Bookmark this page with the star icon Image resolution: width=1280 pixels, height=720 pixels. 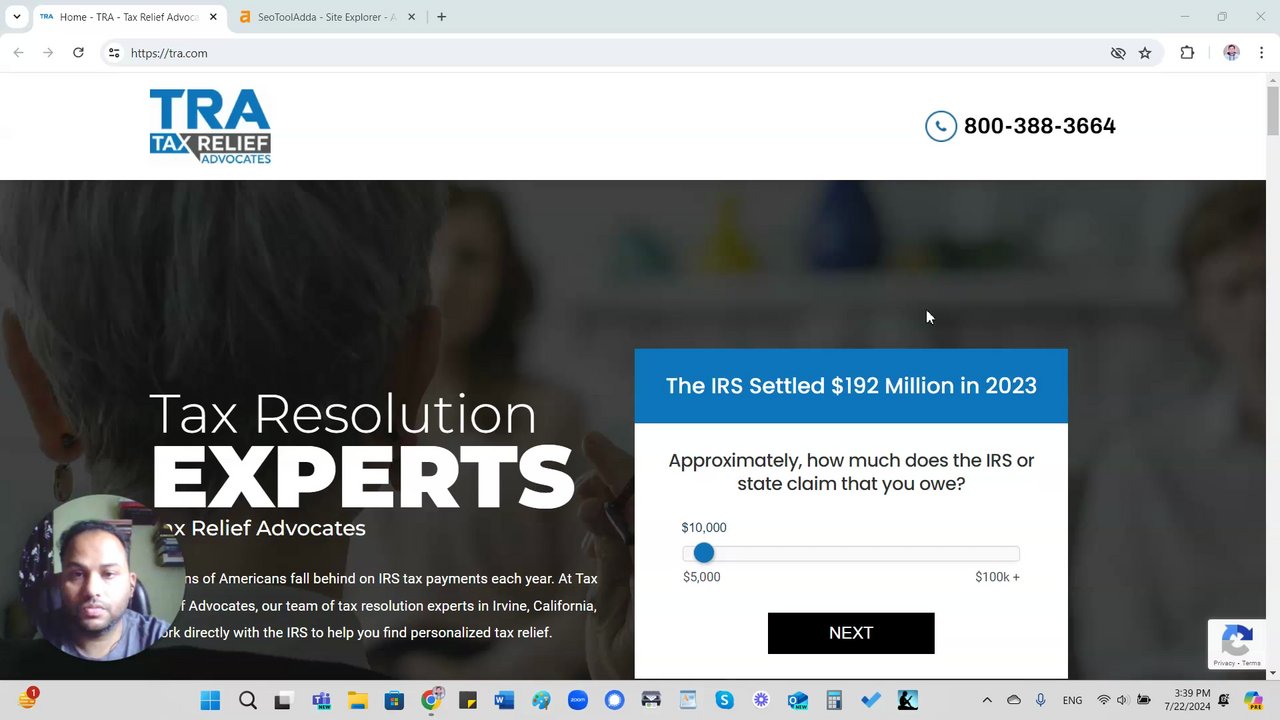(x=1145, y=53)
